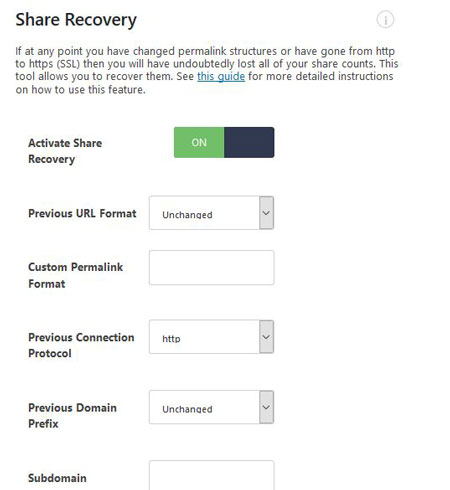
Task: Click the green ON side of the switch
Action: [x=199, y=142]
